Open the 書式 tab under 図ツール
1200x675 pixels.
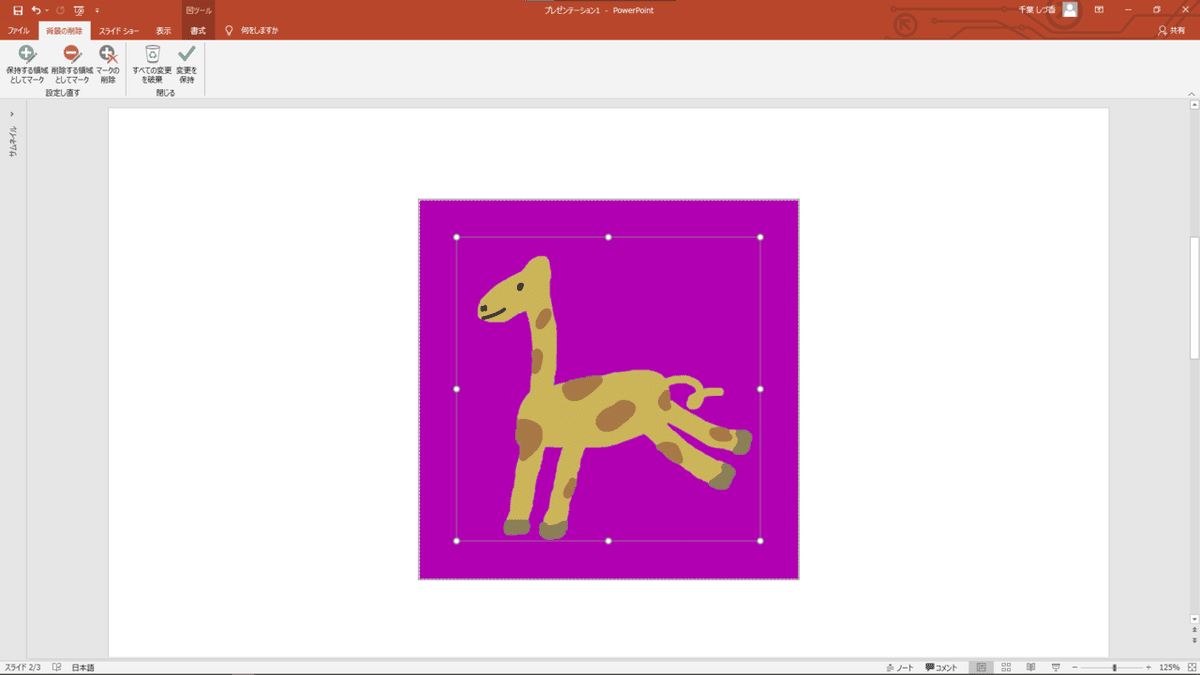click(198, 31)
